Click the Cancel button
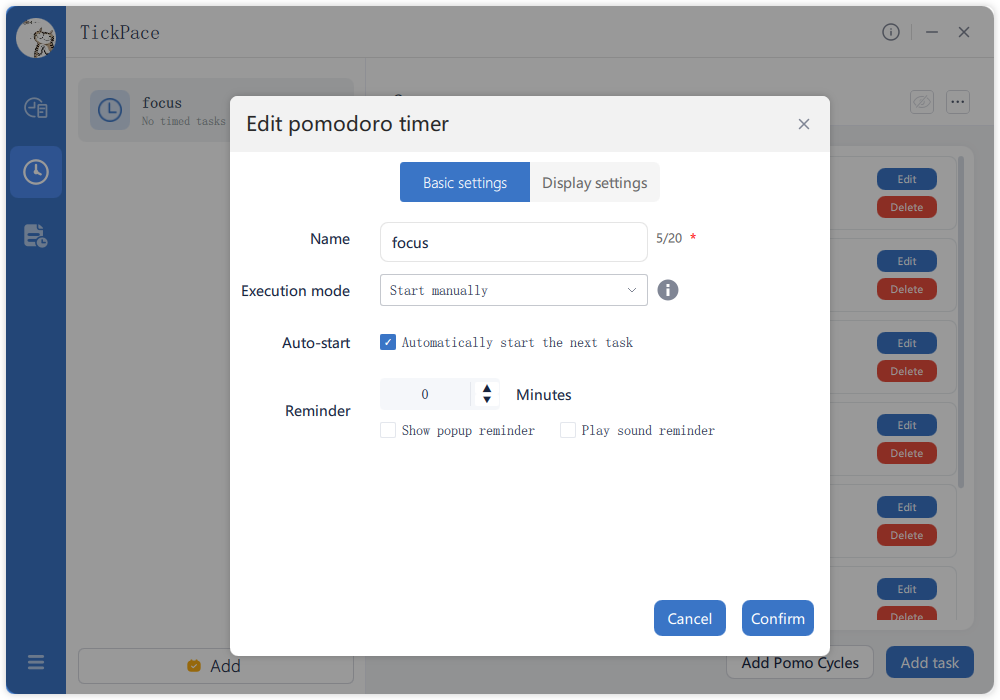 click(x=689, y=618)
